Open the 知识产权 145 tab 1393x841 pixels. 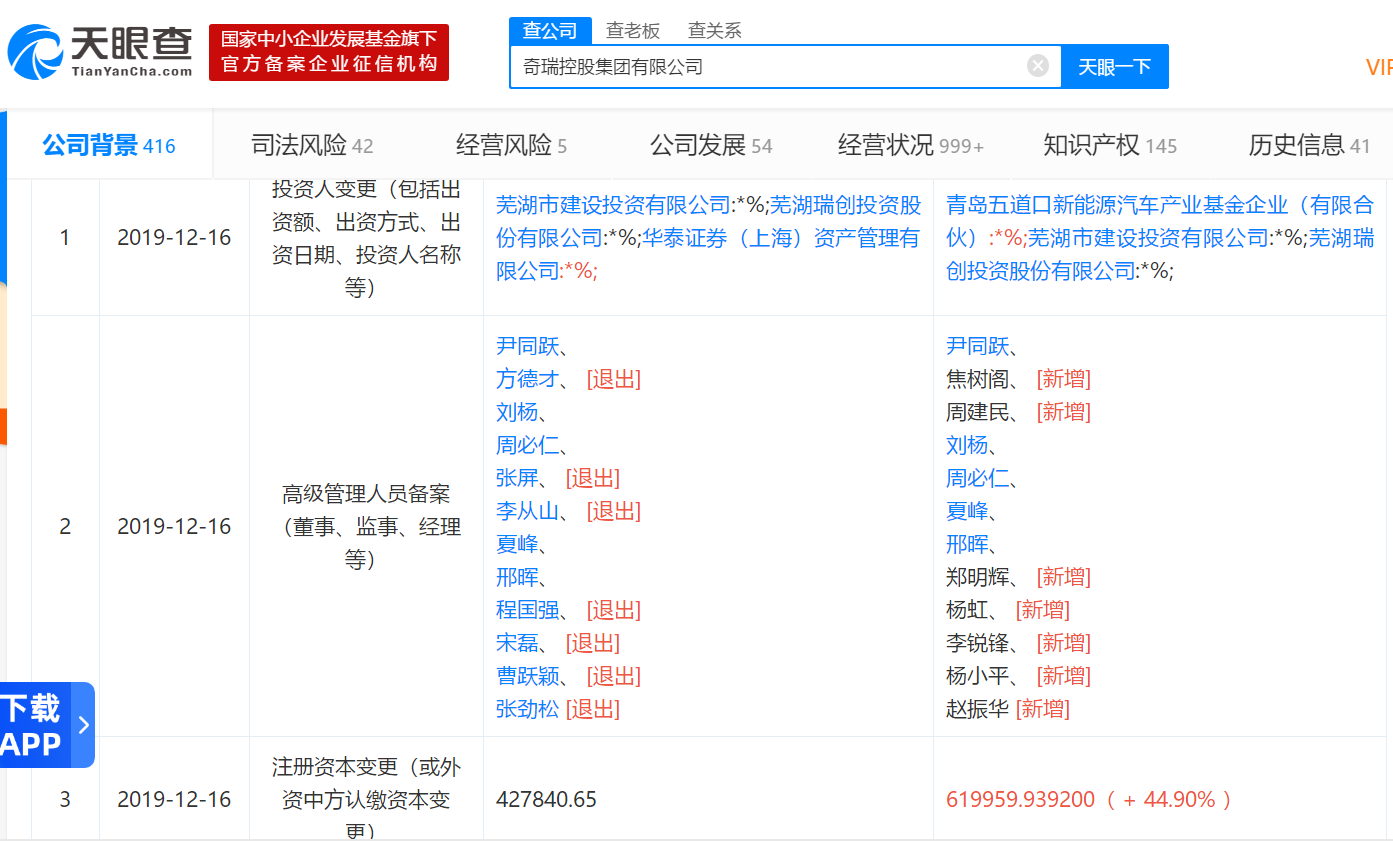[x=1110, y=146]
